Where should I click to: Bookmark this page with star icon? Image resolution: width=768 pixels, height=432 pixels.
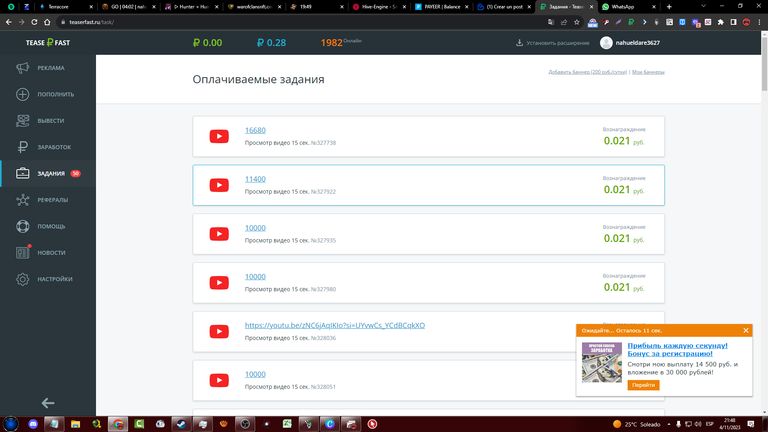pyautogui.click(x=576, y=22)
